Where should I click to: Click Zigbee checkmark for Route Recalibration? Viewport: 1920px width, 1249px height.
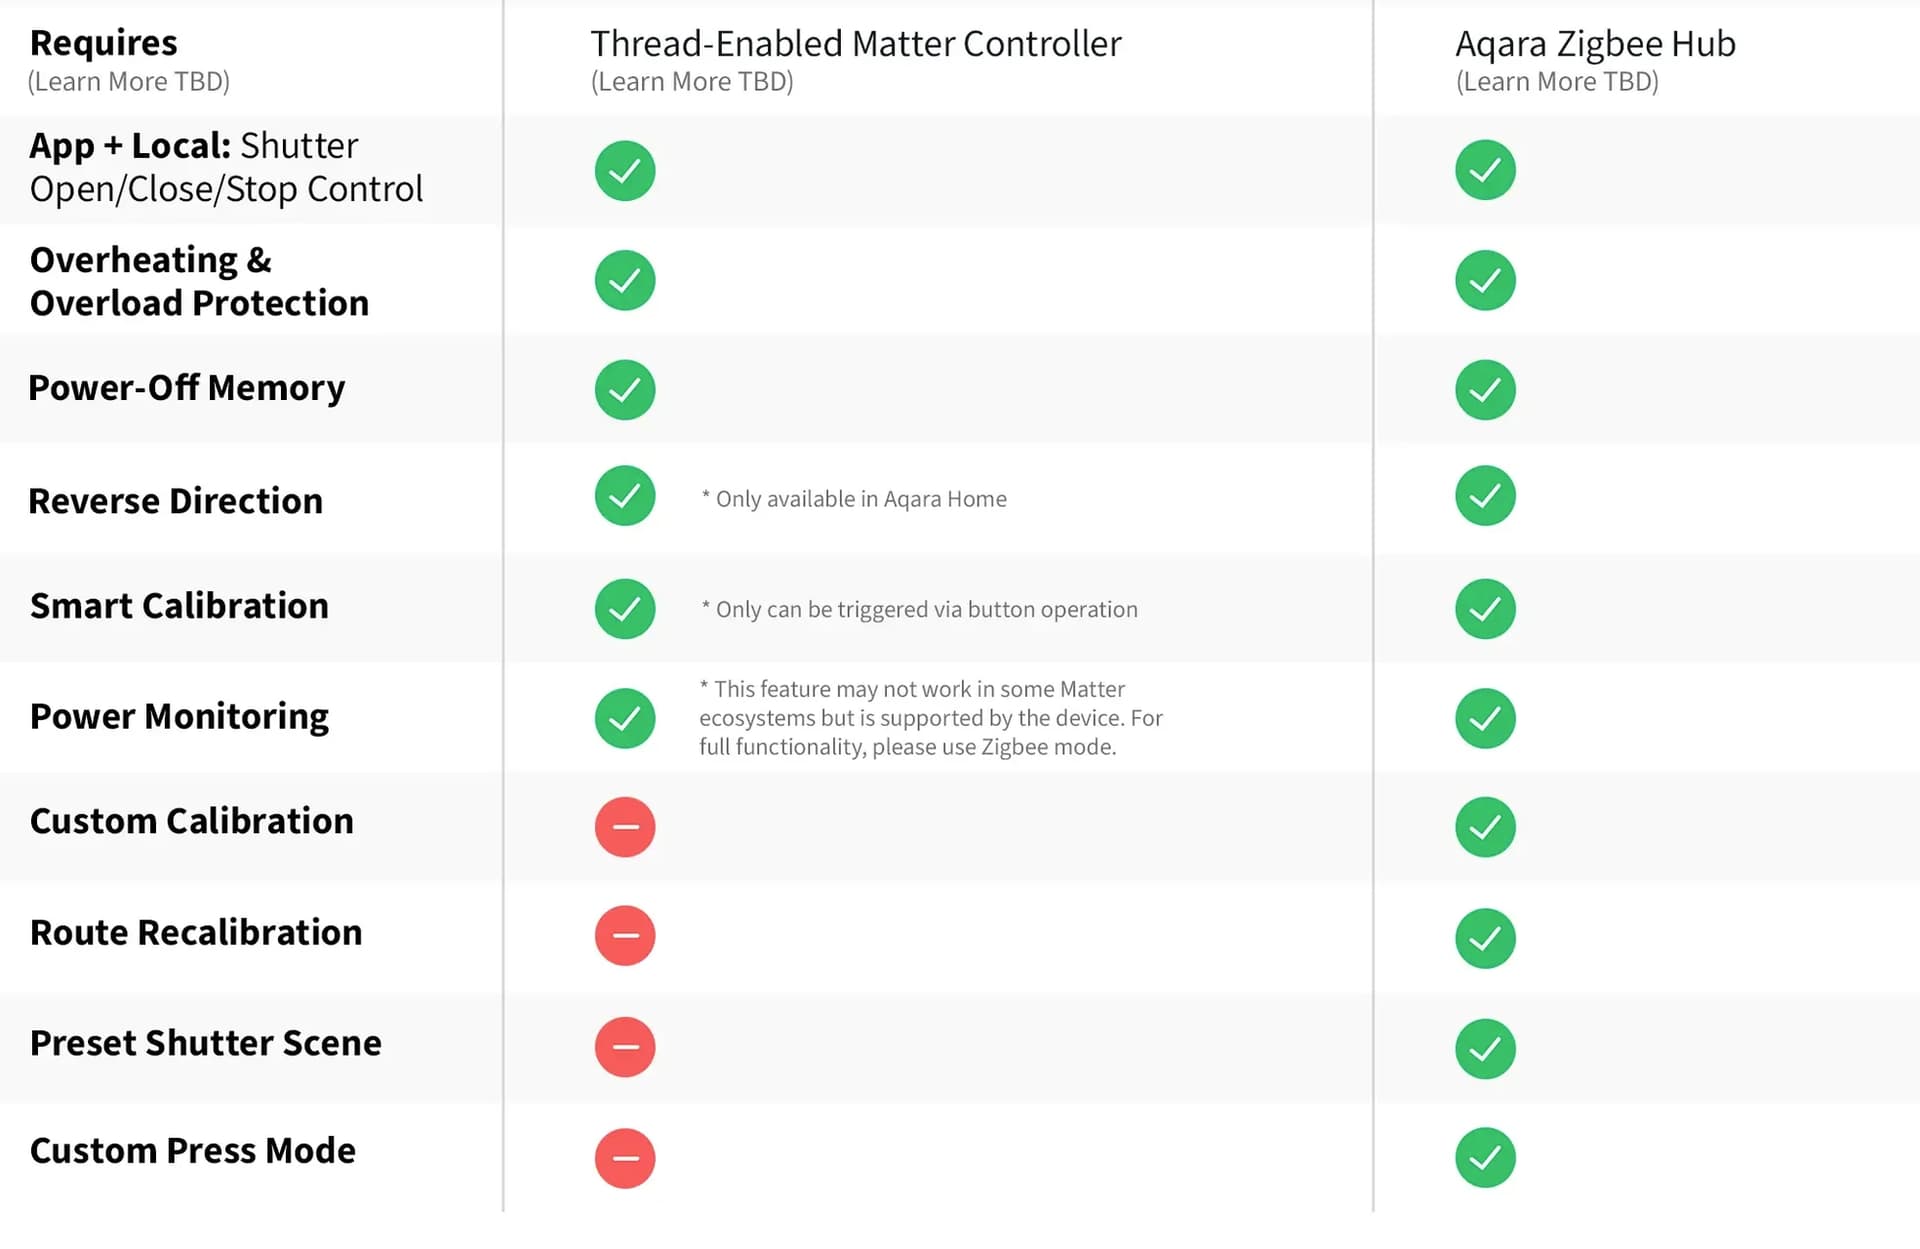[1485, 938]
